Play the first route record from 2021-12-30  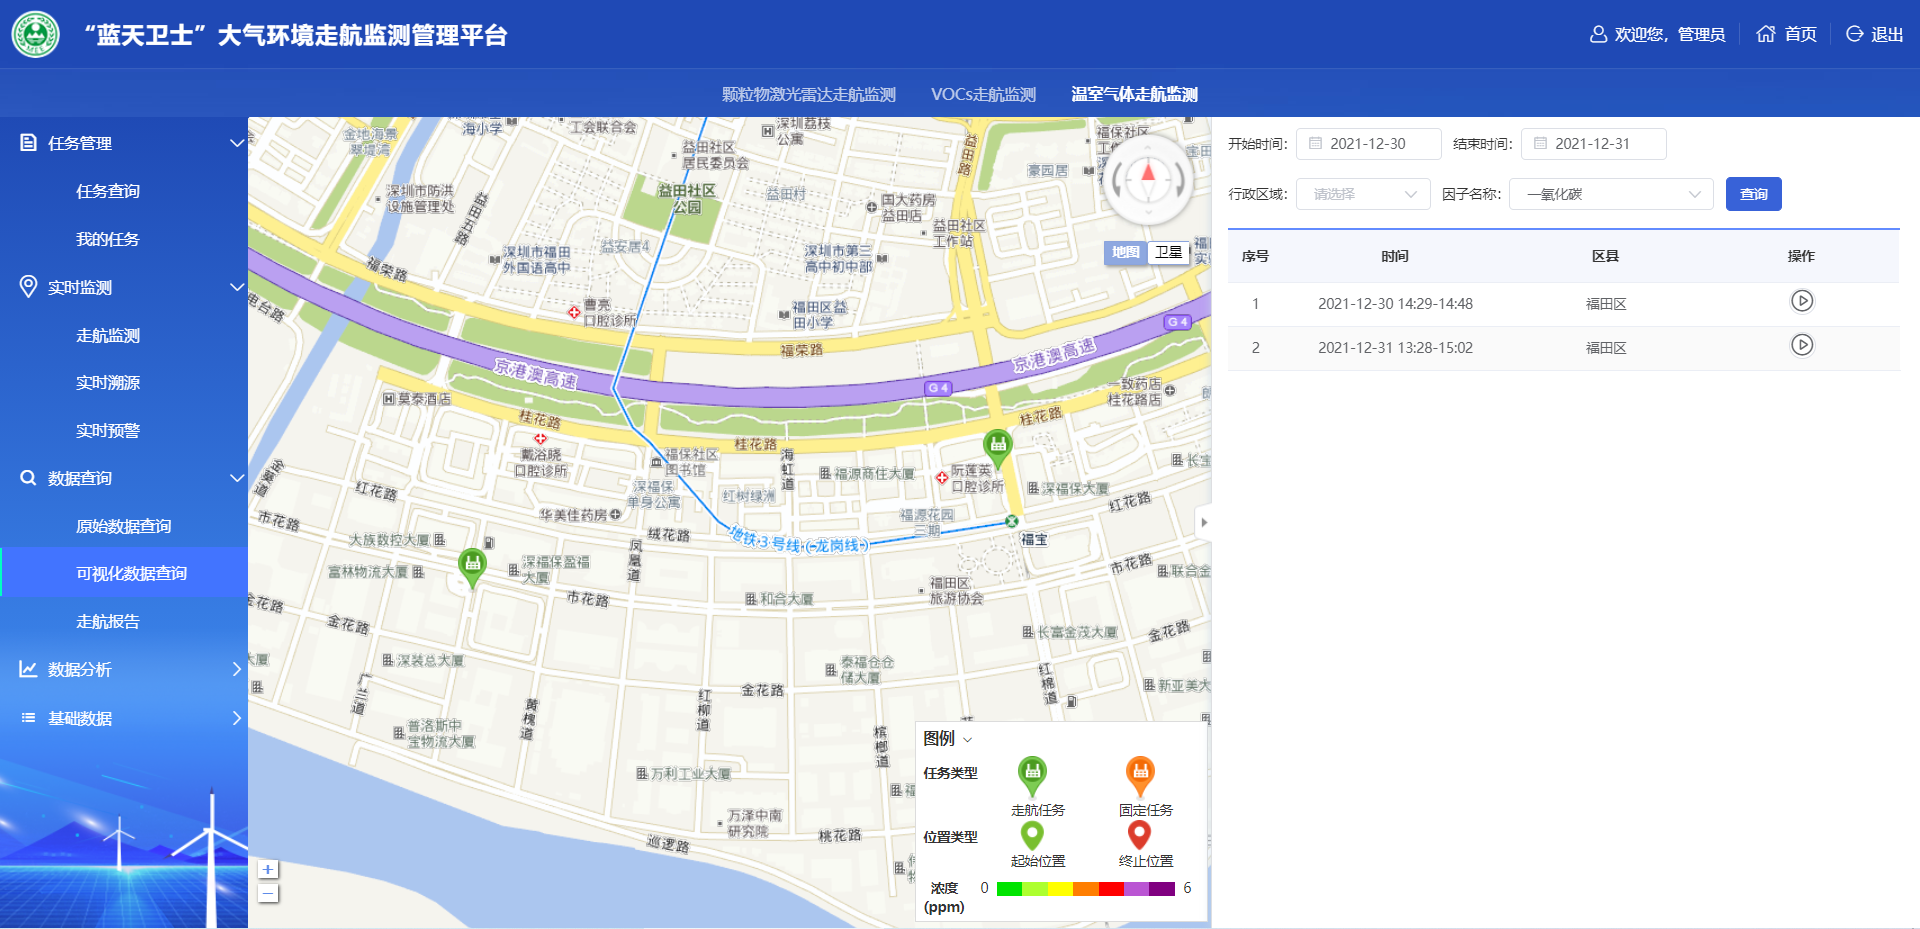coord(1801,301)
